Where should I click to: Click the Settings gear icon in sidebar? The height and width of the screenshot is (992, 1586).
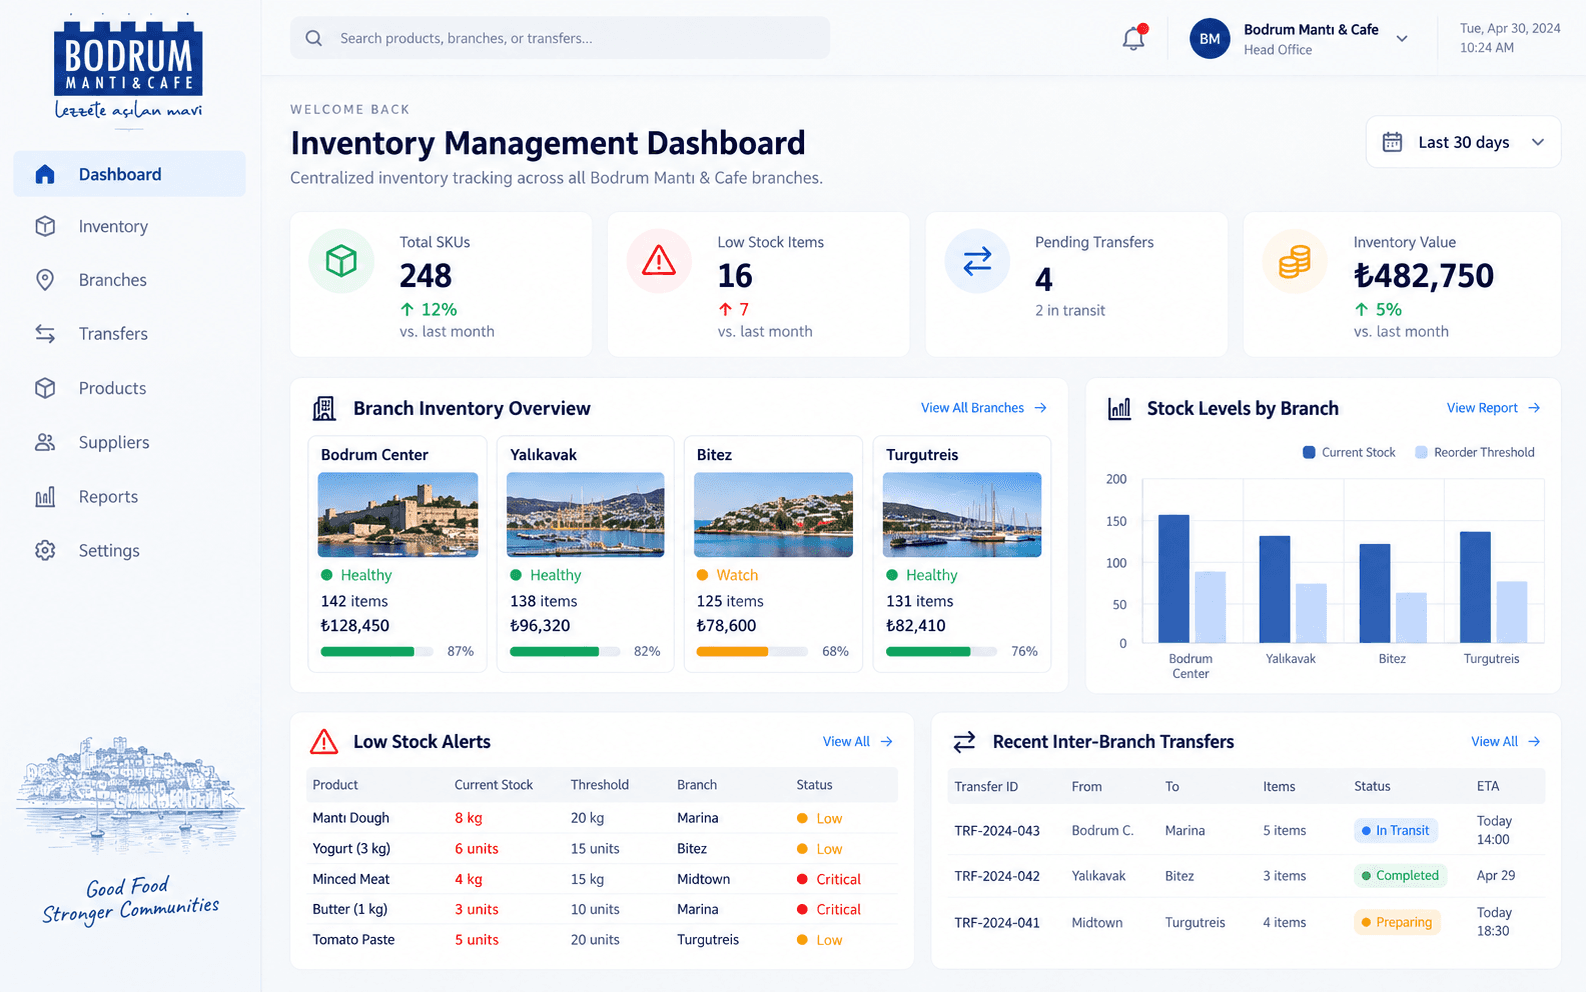(45, 550)
